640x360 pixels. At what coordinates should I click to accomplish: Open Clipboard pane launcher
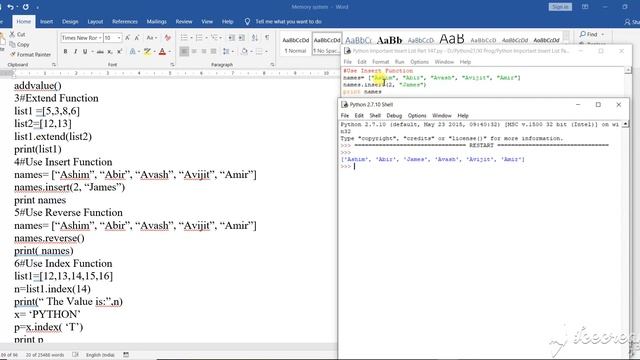coord(53,65)
